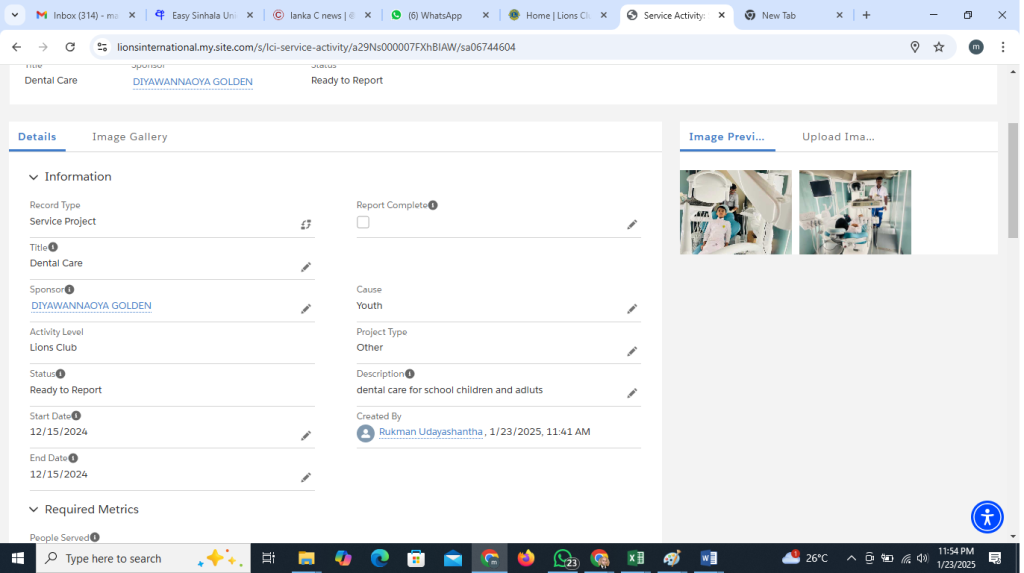
Task: Edit the Title field pencil icon
Action: [x=306, y=267]
